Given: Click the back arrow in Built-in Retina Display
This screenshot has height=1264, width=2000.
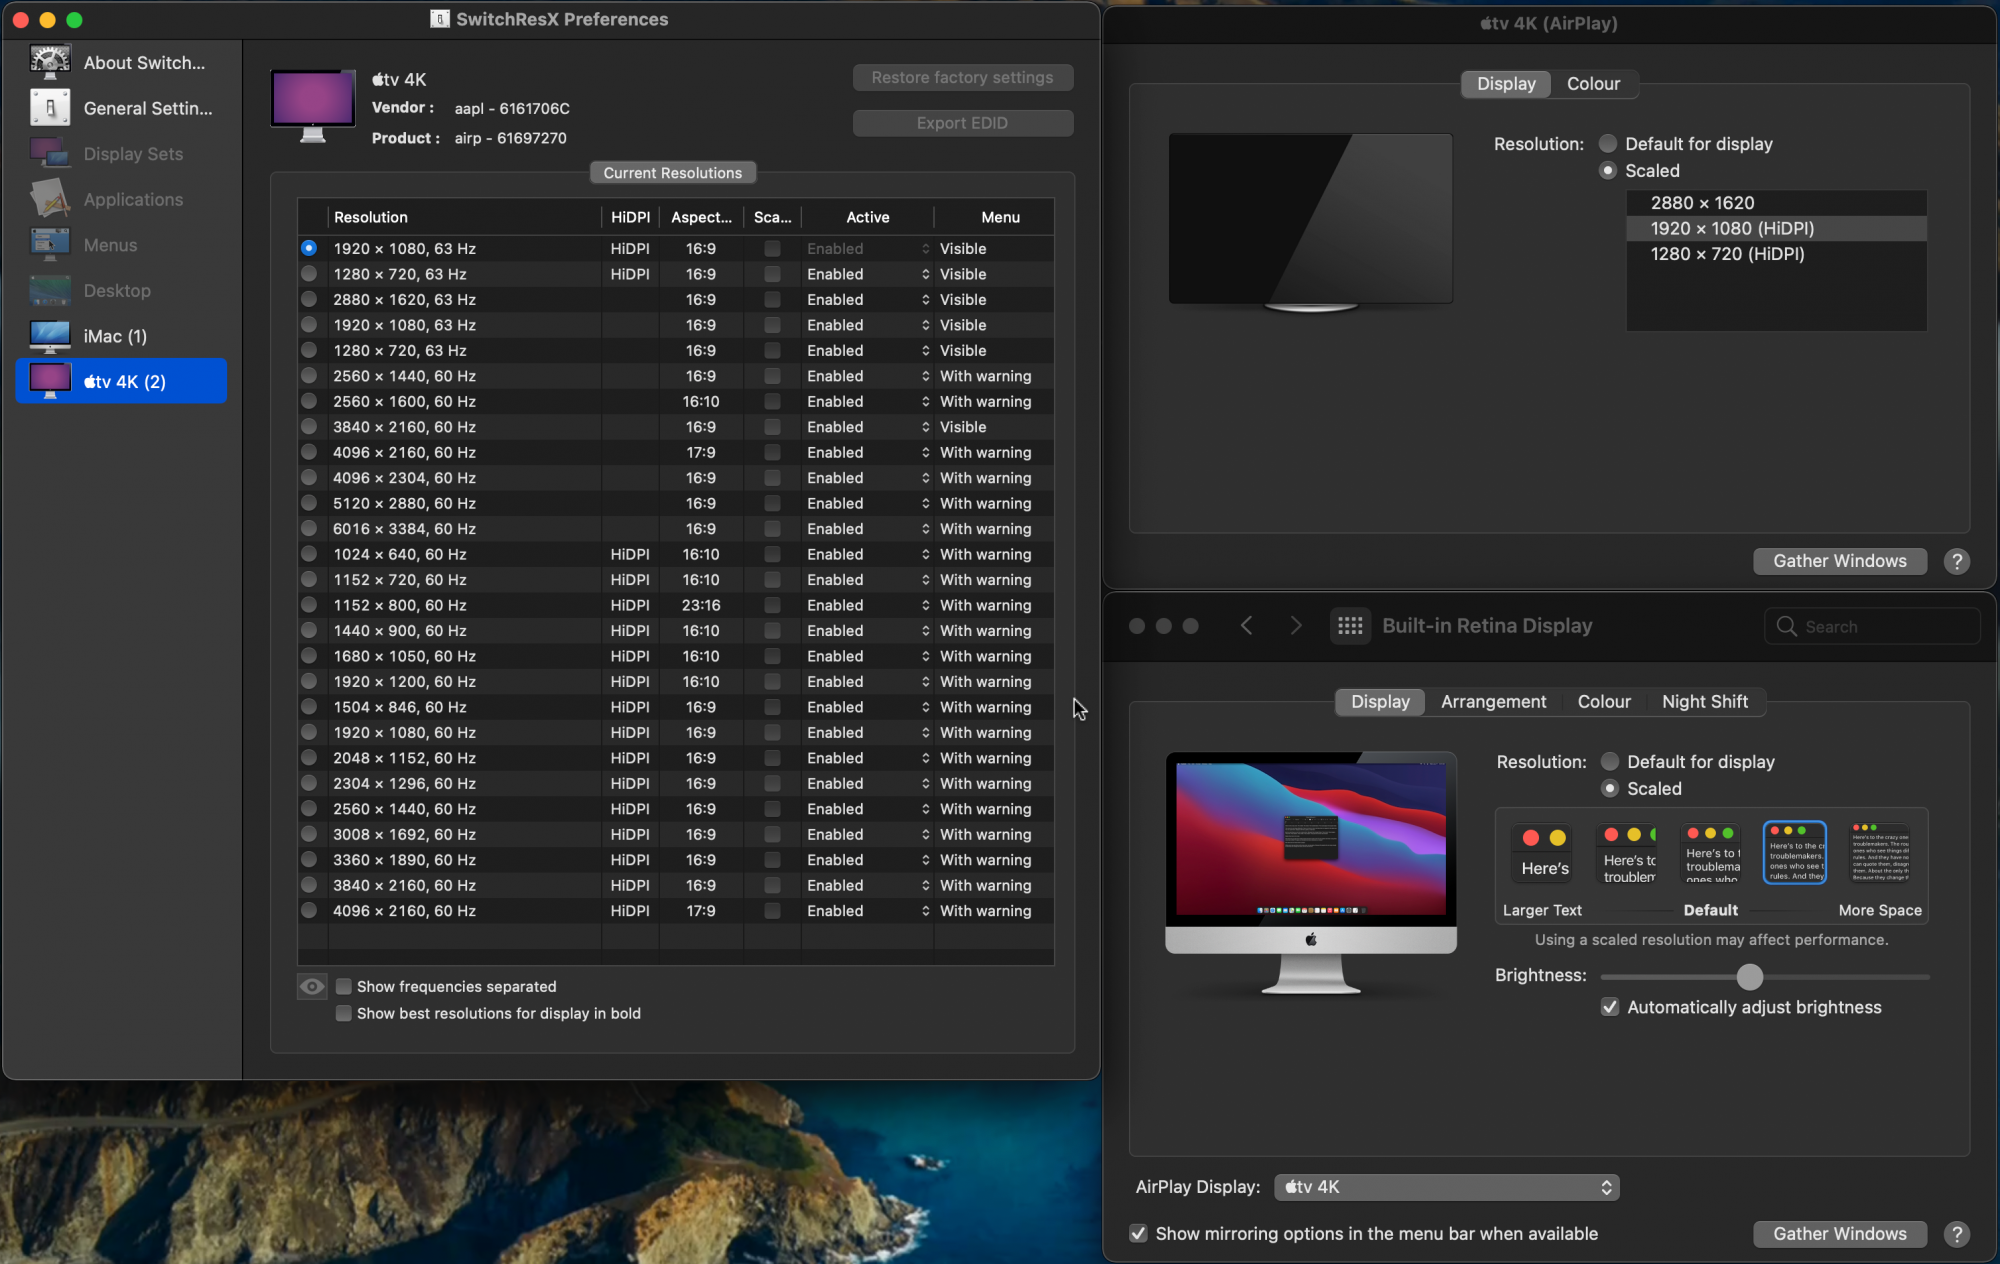Looking at the screenshot, I should tap(1246, 626).
